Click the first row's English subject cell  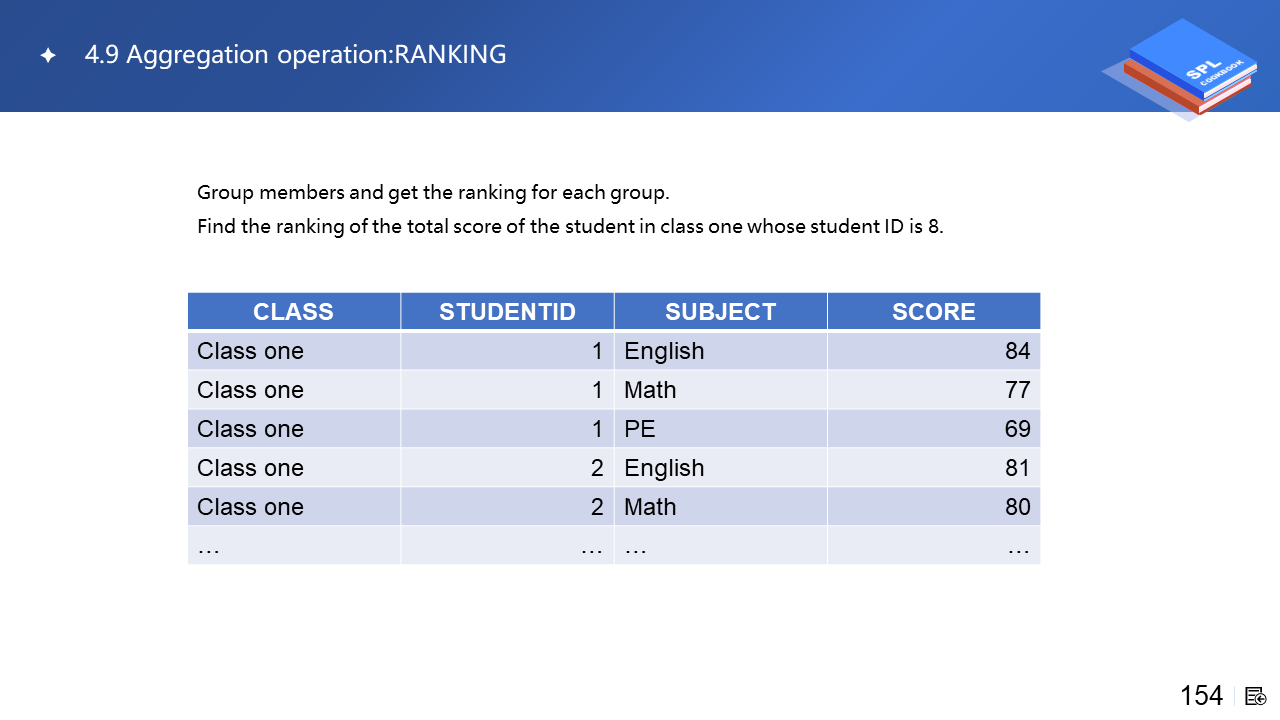click(664, 351)
